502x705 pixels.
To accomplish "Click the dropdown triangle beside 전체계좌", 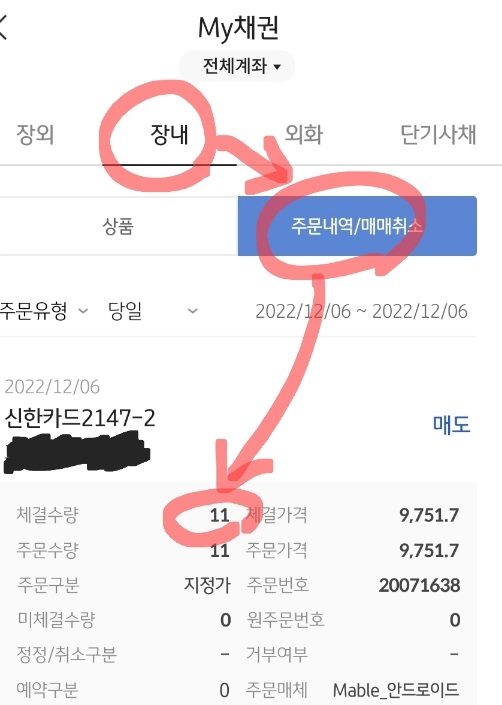I will pos(277,67).
